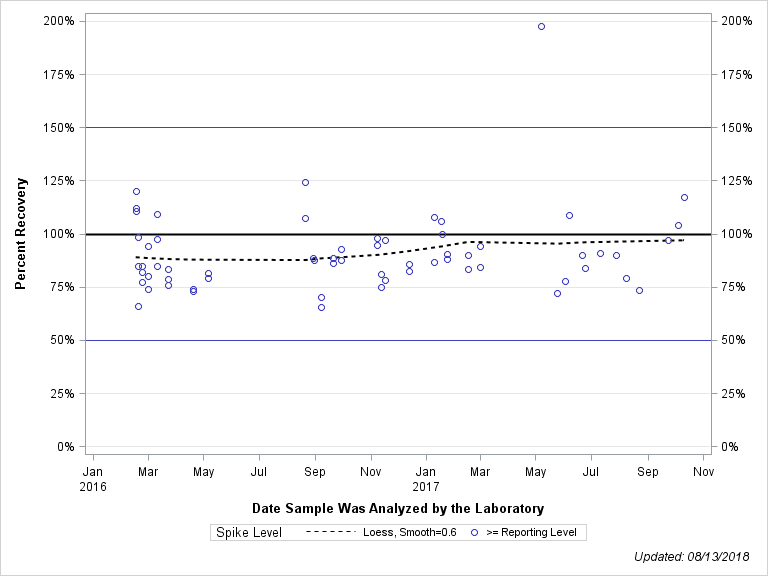Click the 'Loess, Smooth=0.6' legend label

tap(409, 532)
